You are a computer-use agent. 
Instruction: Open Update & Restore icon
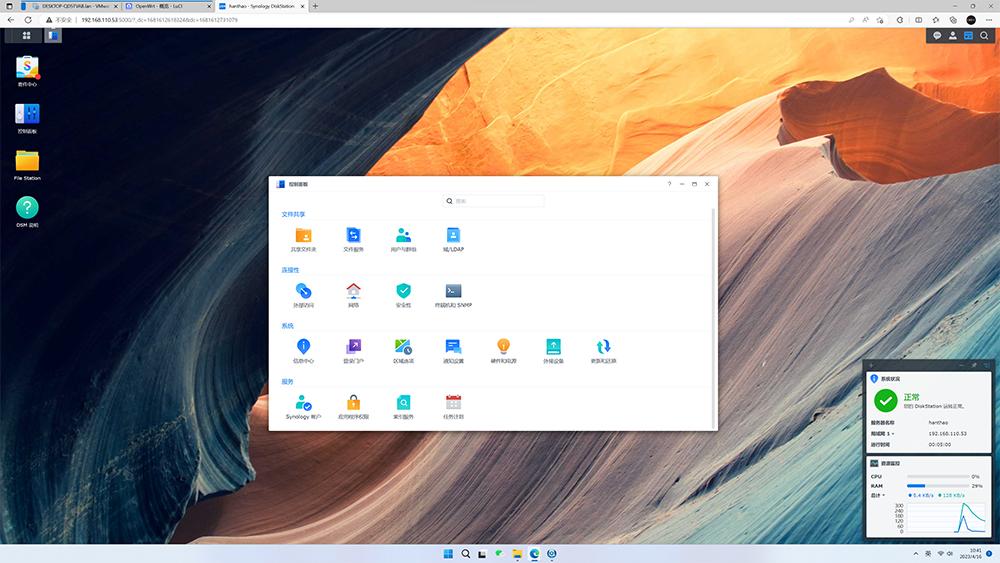603,348
